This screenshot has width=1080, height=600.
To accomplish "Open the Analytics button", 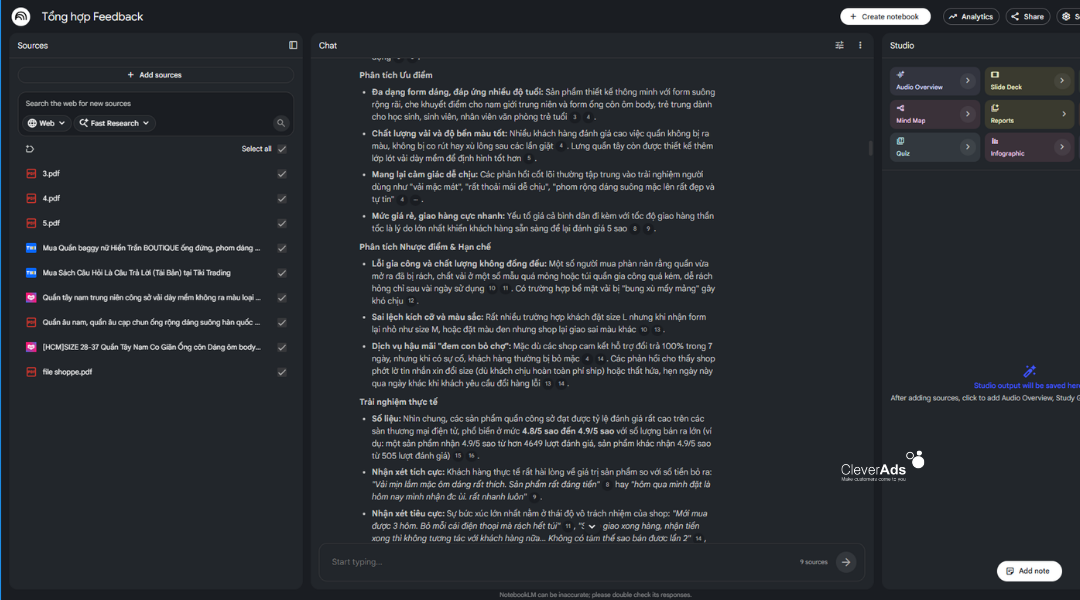I will (971, 17).
